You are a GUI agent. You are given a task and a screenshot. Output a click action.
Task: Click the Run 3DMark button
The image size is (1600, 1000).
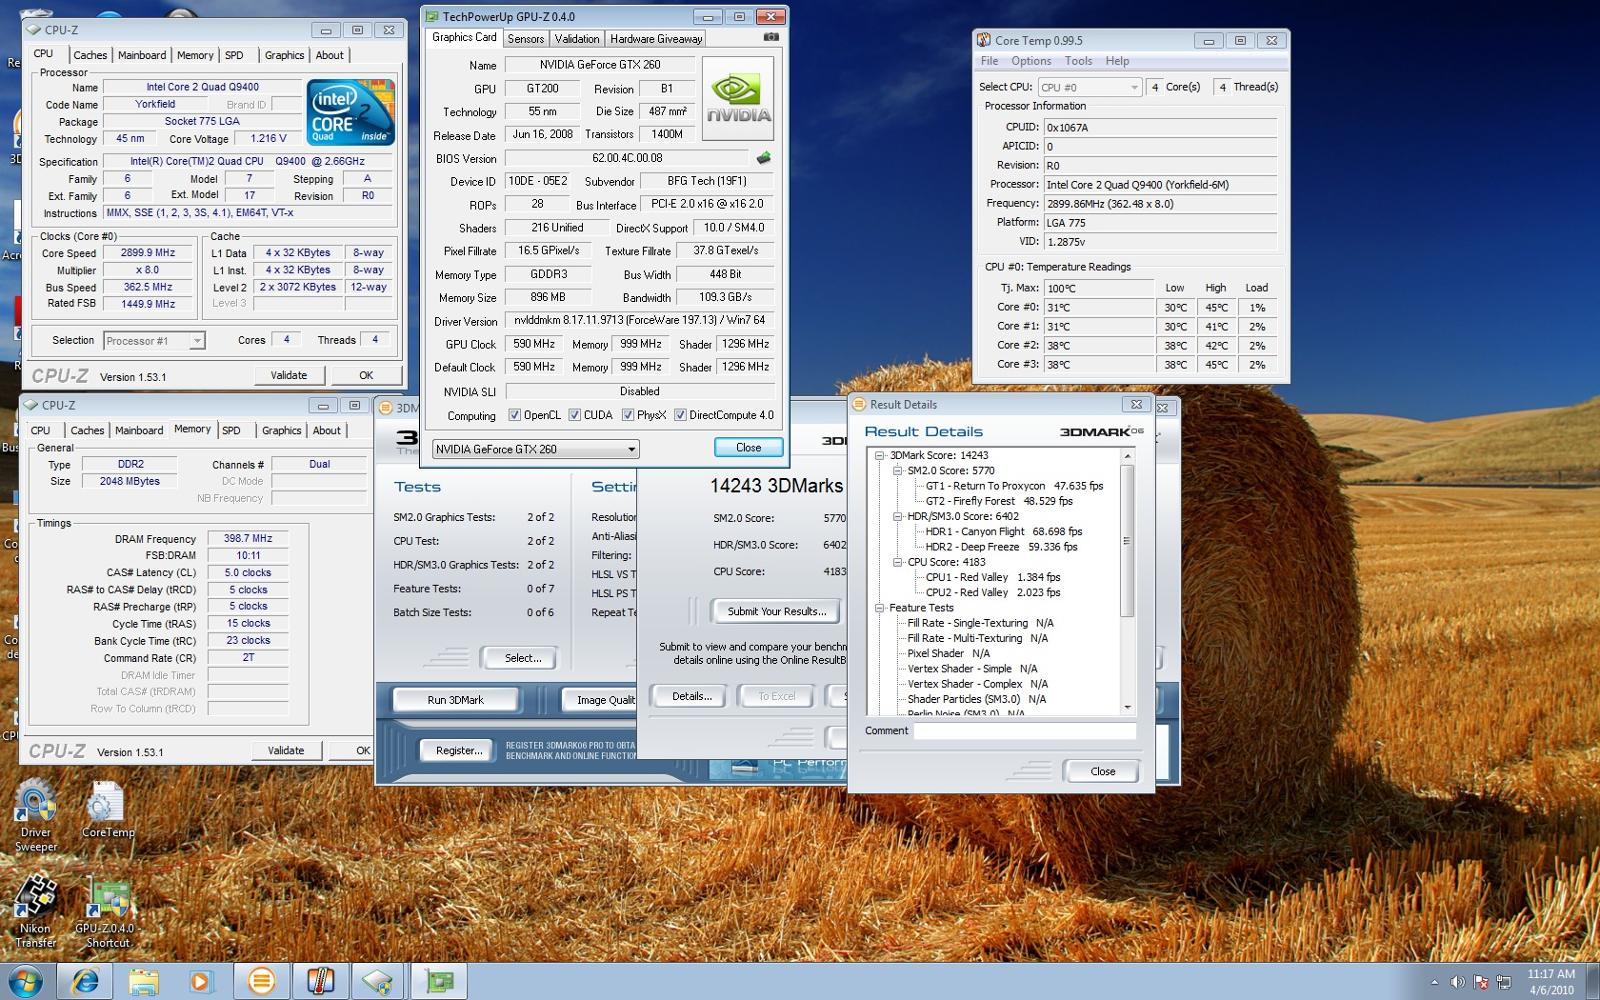coord(455,700)
